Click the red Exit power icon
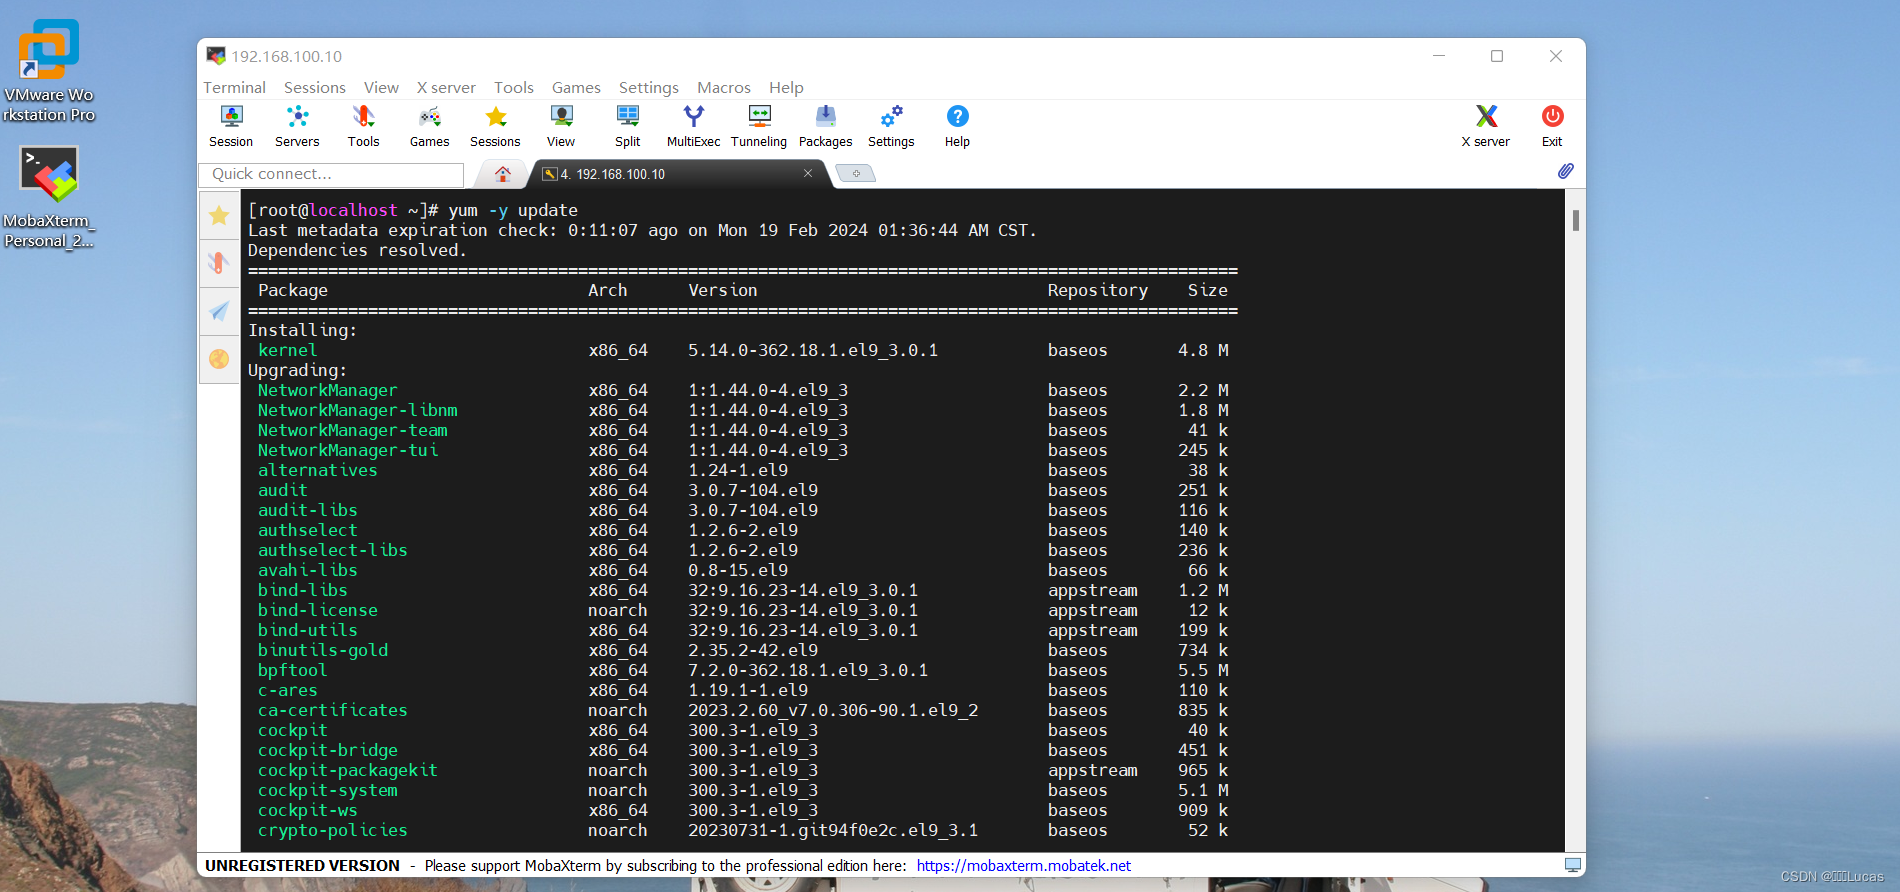This screenshot has height=892, width=1900. coord(1552,127)
